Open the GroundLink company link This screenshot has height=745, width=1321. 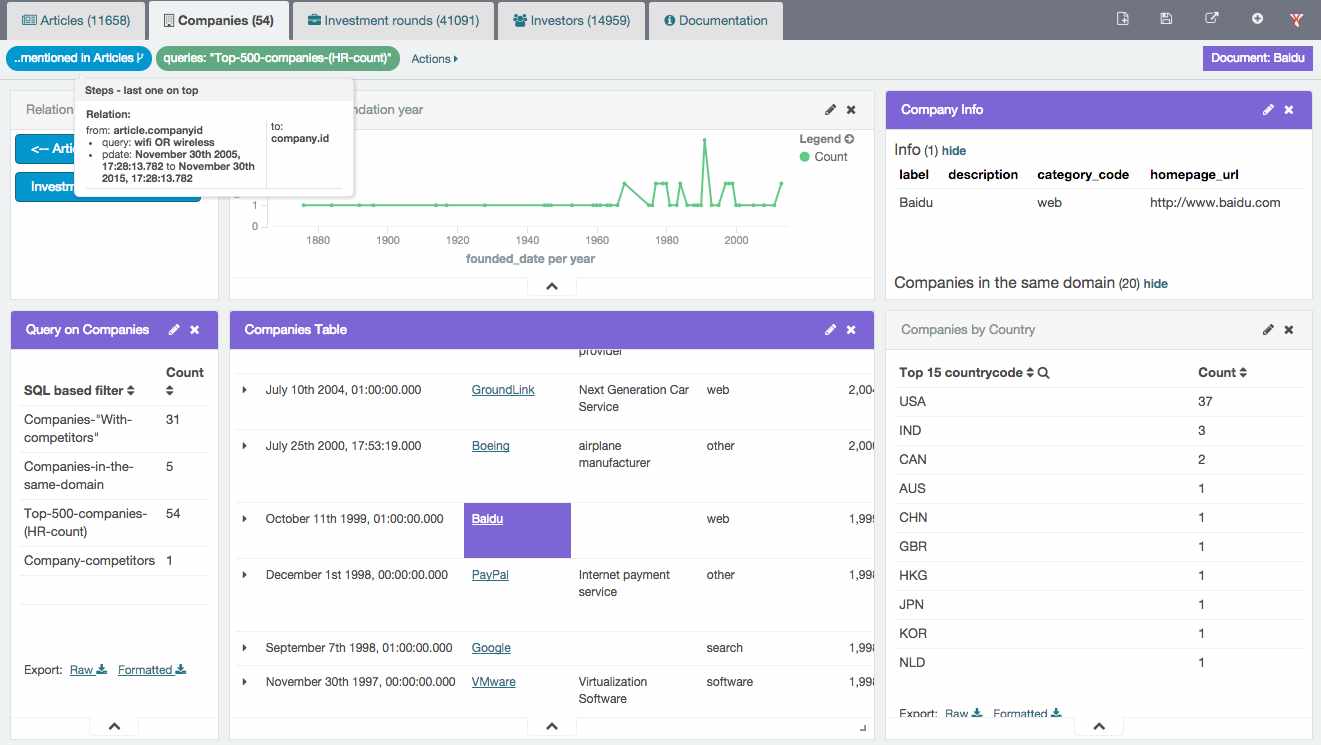coord(503,390)
